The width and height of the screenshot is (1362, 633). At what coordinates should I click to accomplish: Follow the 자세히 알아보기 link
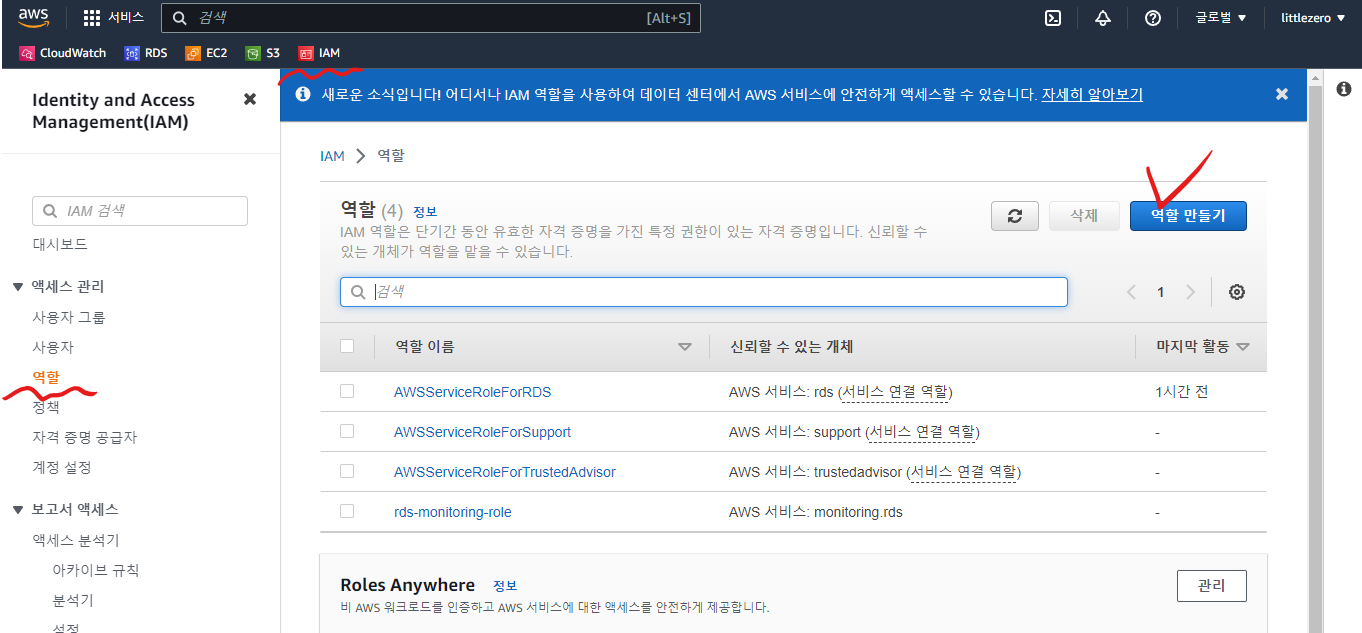pos(1092,94)
